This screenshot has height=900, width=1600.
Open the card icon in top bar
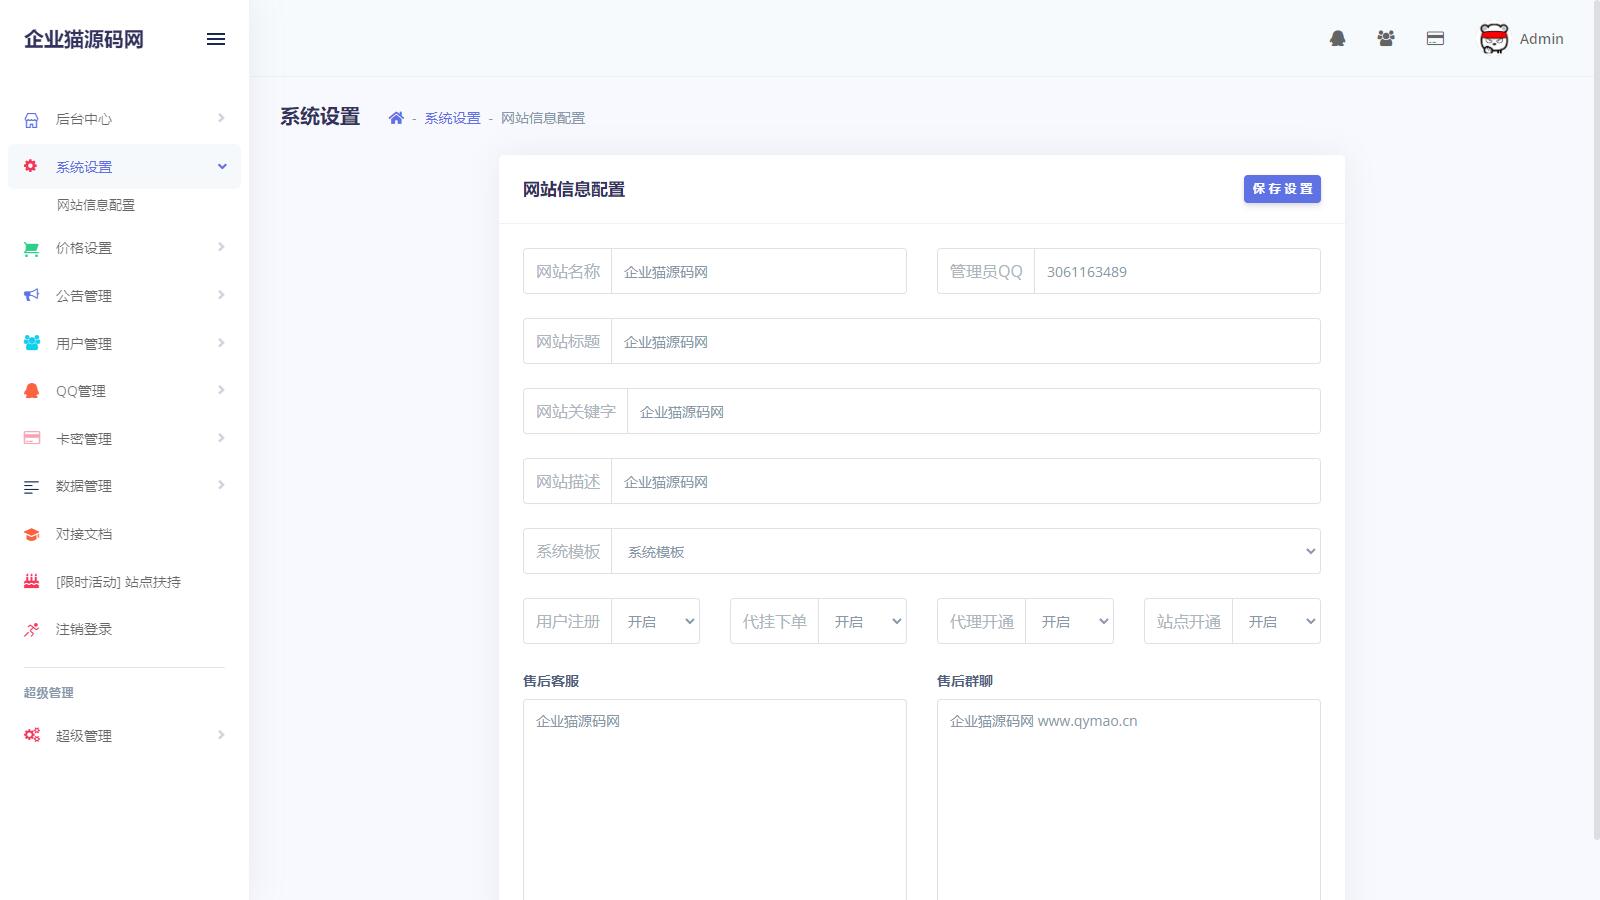tap(1435, 39)
